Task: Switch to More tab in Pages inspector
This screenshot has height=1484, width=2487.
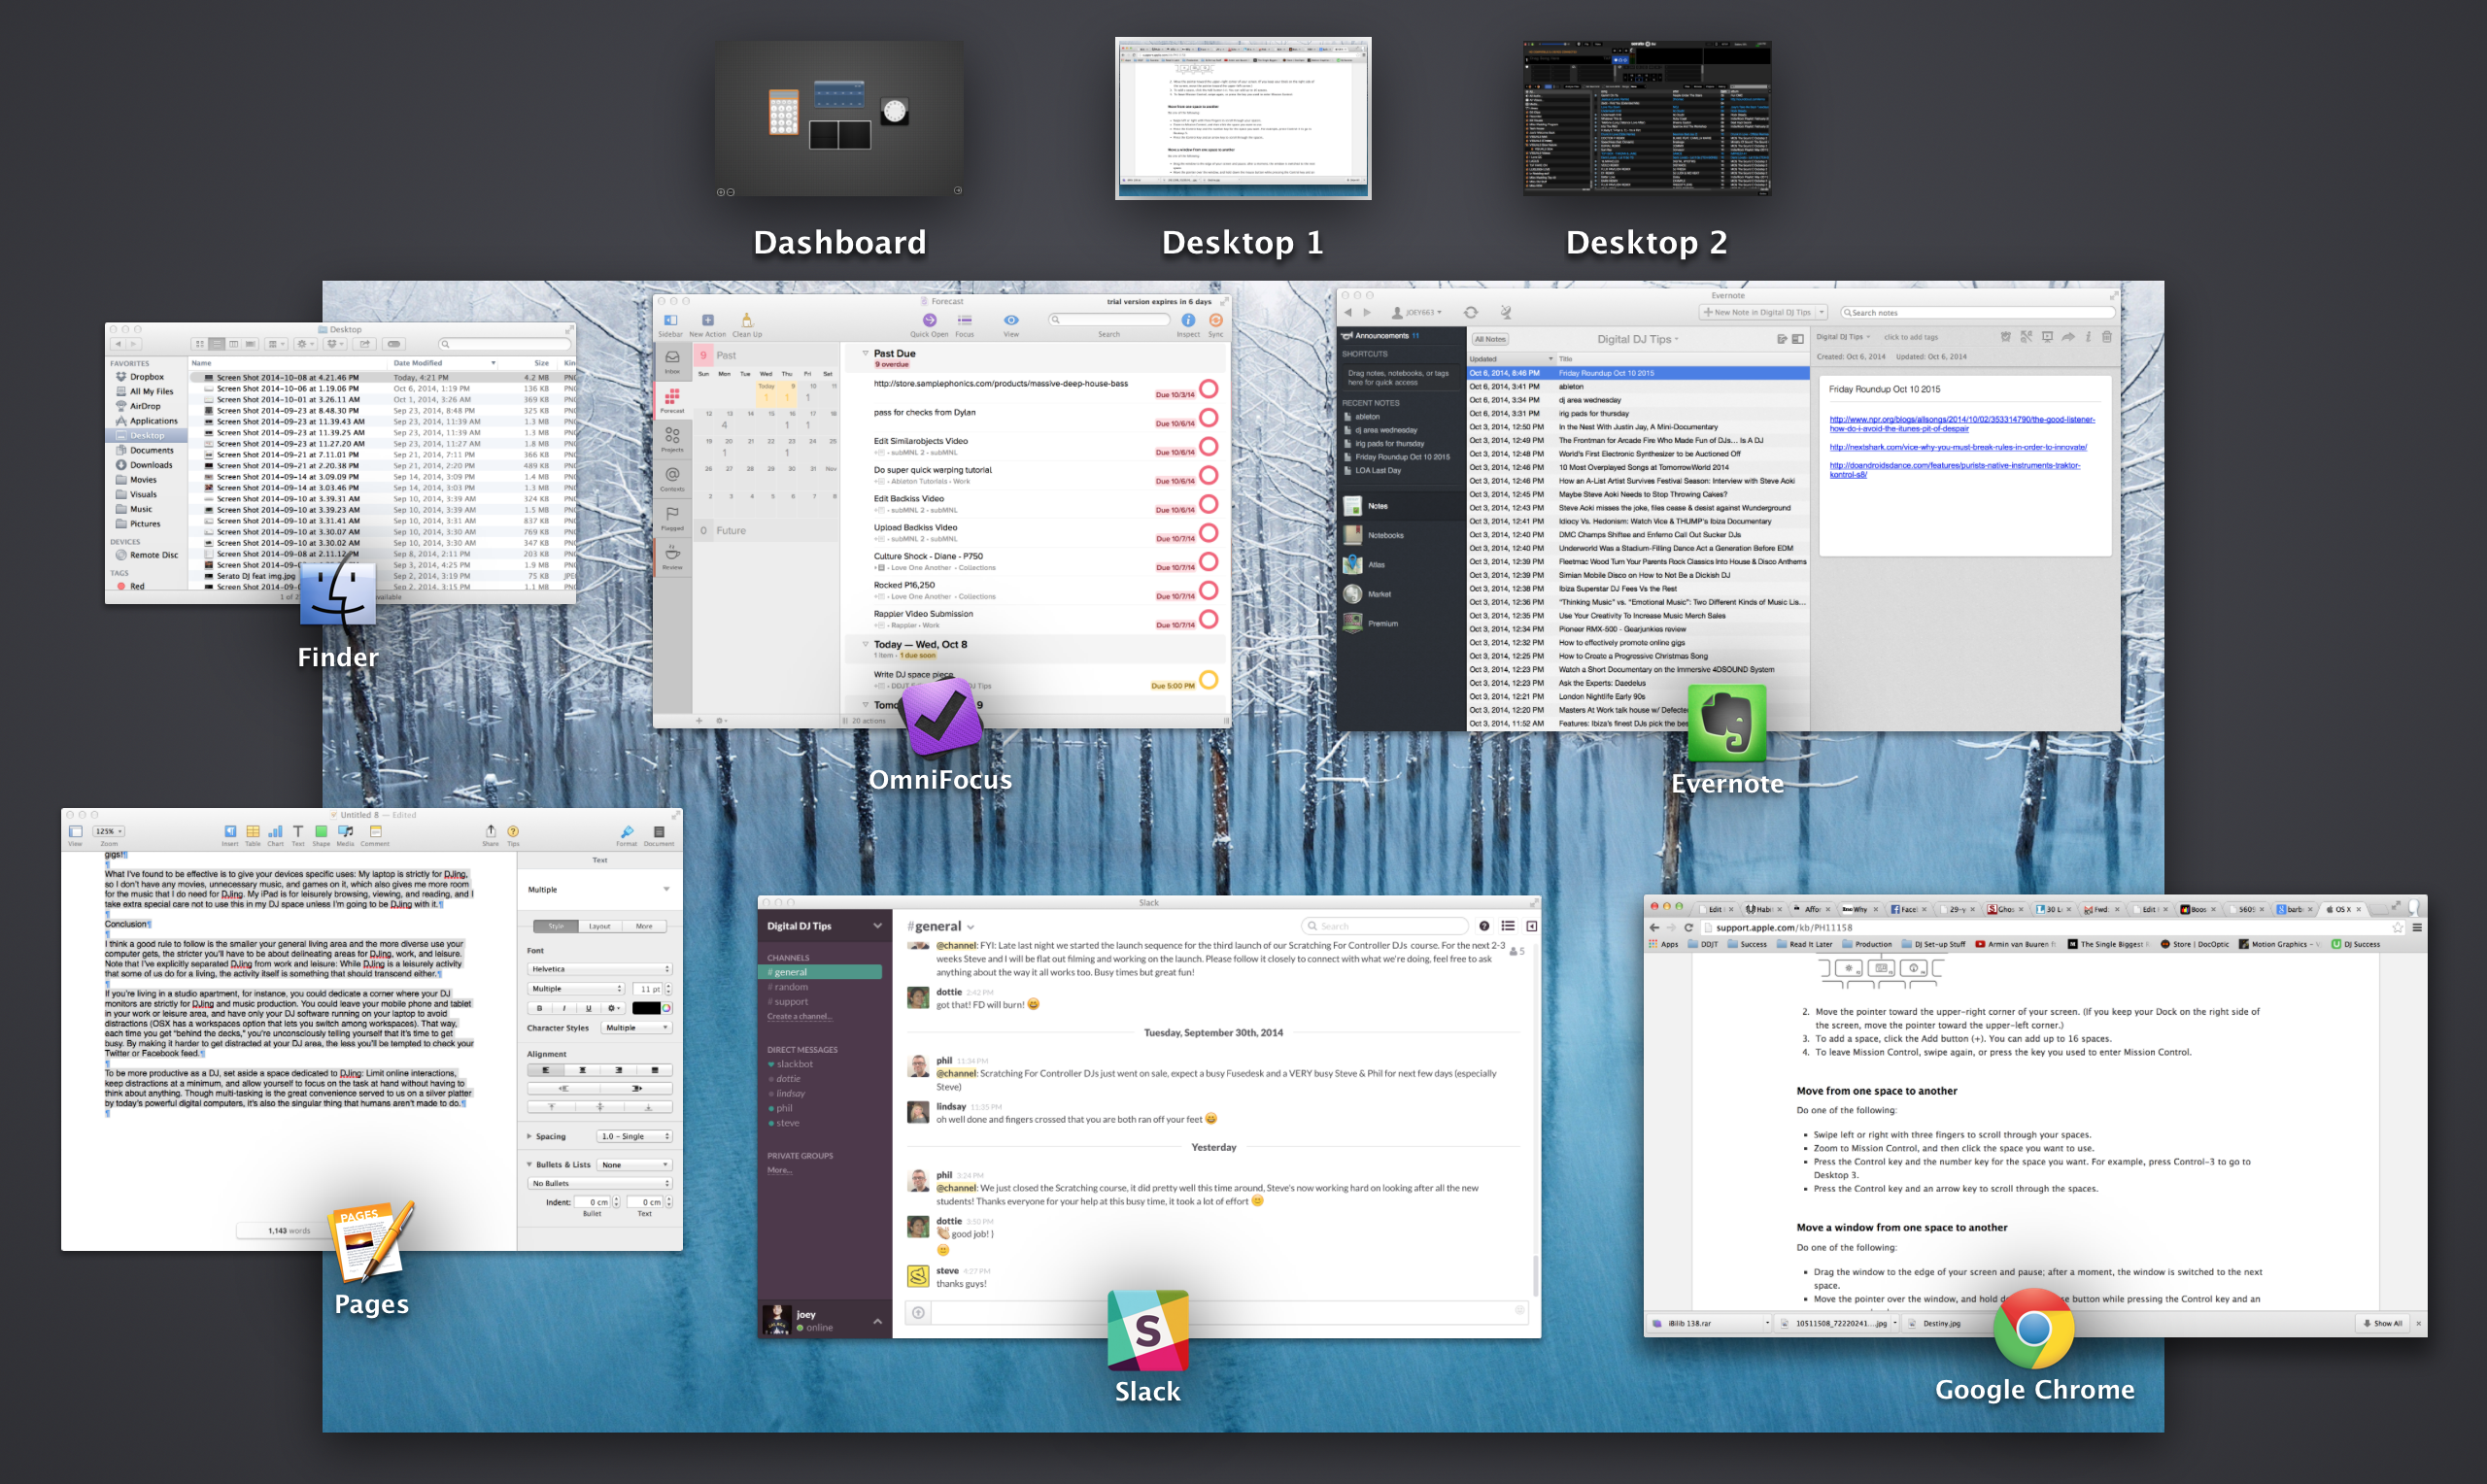Action: (x=644, y=926)
